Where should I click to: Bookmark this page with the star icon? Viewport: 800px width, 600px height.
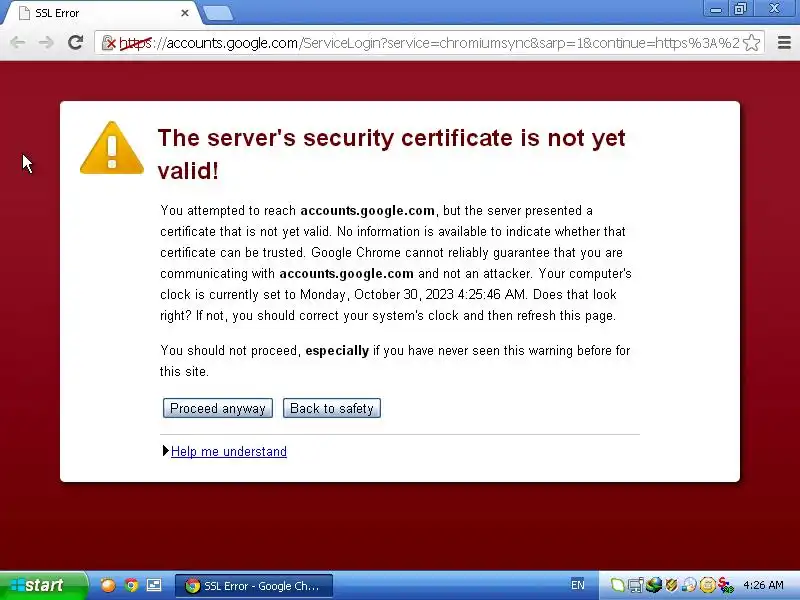click(752, 43)
